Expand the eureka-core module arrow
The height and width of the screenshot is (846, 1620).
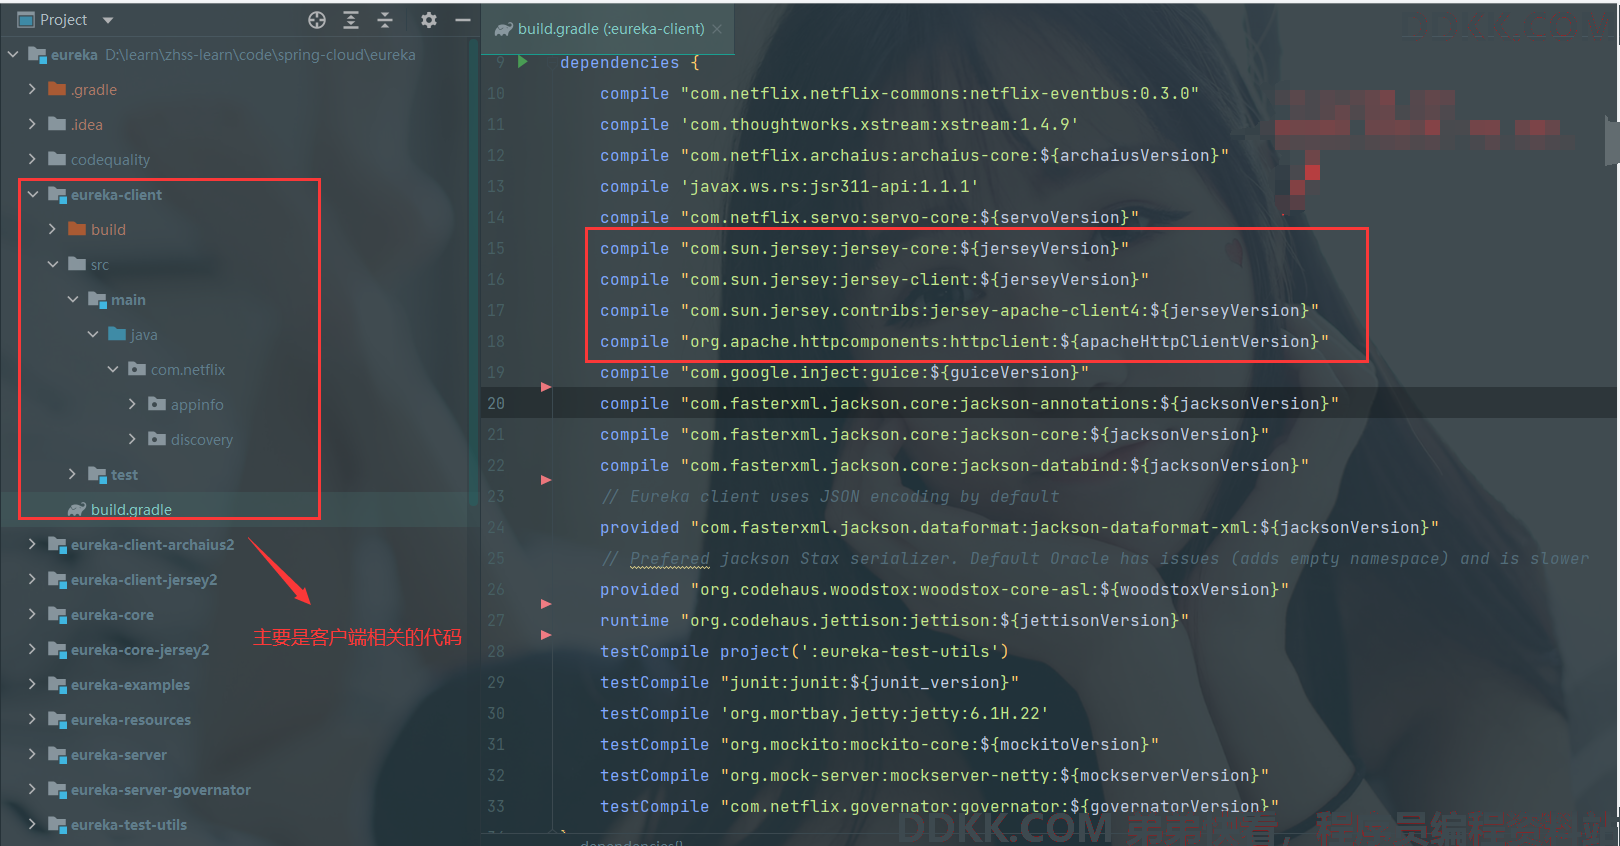coord(33,615)
